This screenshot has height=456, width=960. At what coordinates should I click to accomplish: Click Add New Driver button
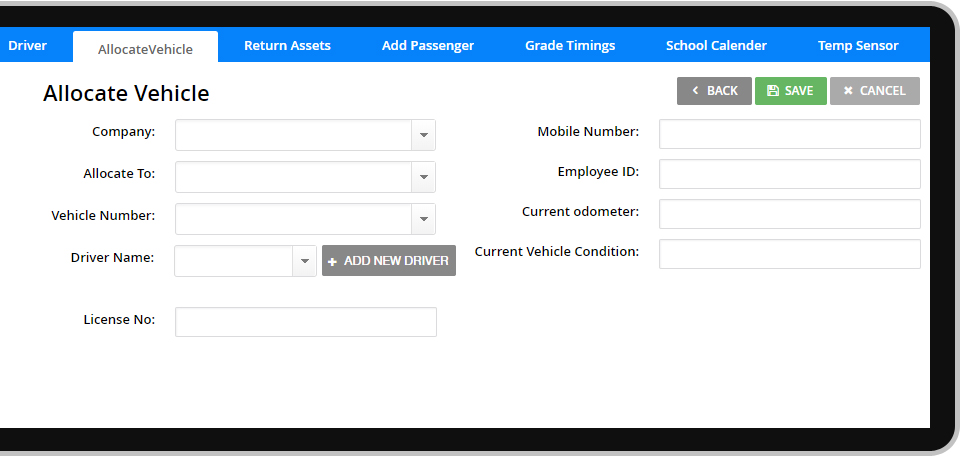pyautogui.click(x=389, y=261)
